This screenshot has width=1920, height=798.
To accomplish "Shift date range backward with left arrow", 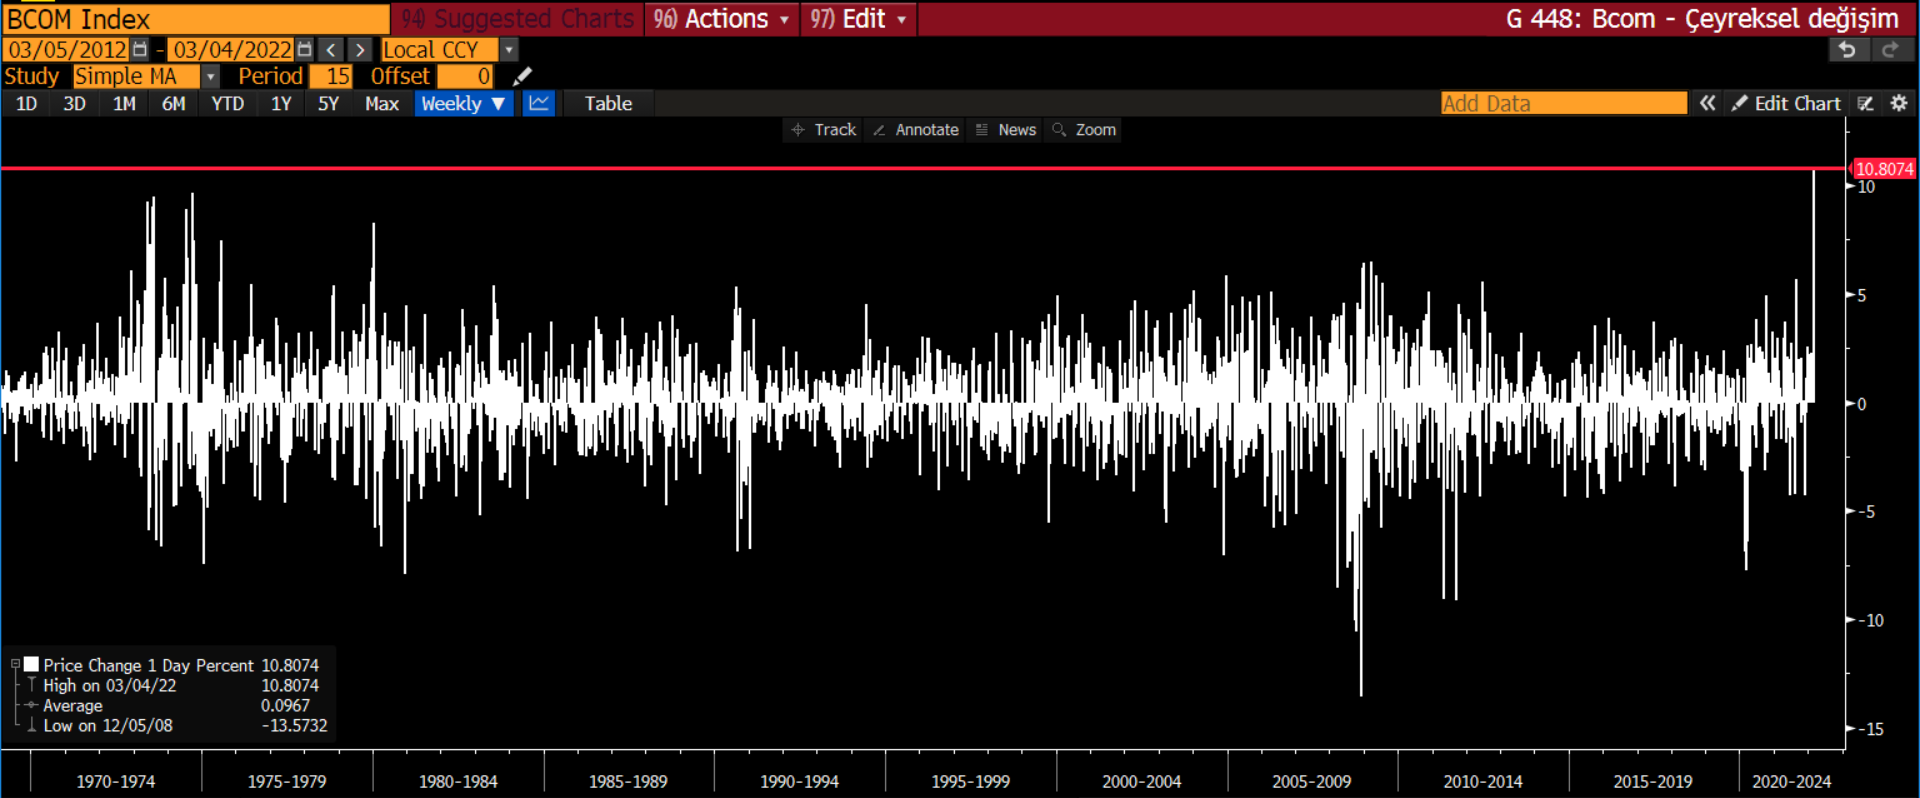I will click(331, 49).
